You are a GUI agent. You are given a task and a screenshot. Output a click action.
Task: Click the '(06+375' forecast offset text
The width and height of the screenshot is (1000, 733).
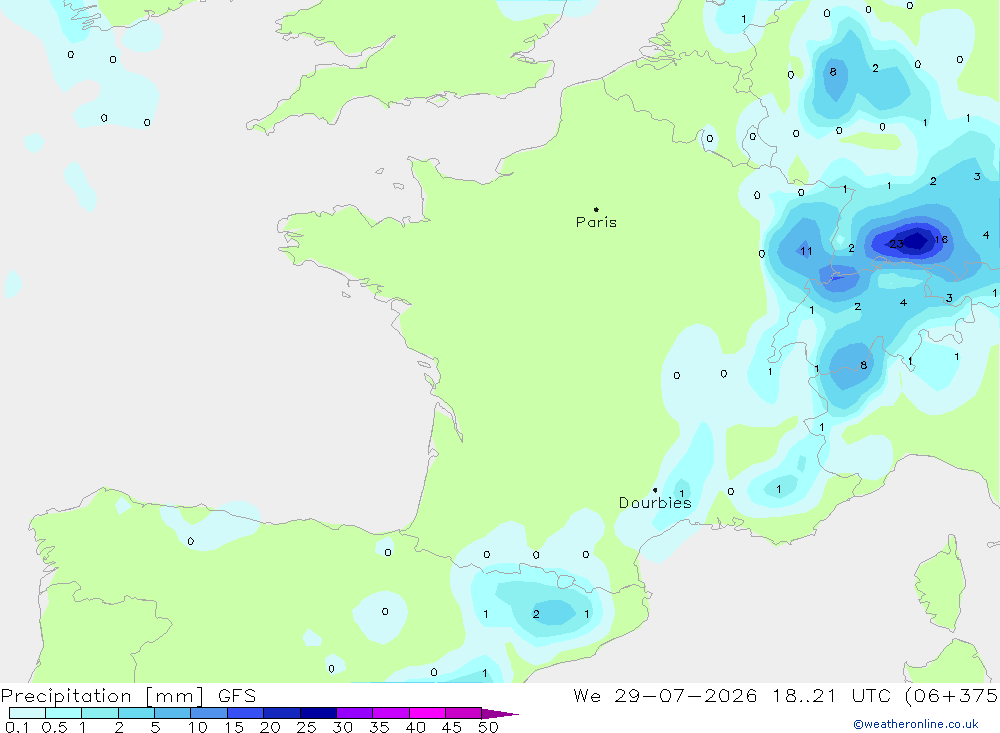[x=952, y=696]
